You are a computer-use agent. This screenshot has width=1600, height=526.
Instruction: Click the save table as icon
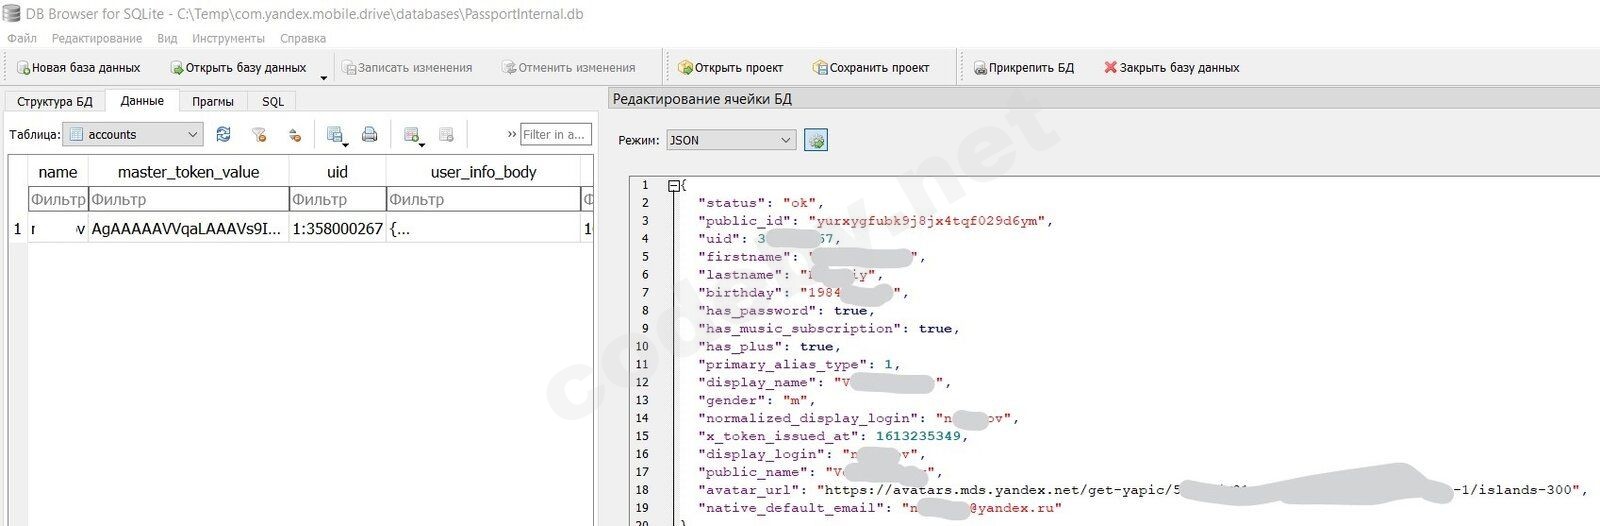point(336,134)
